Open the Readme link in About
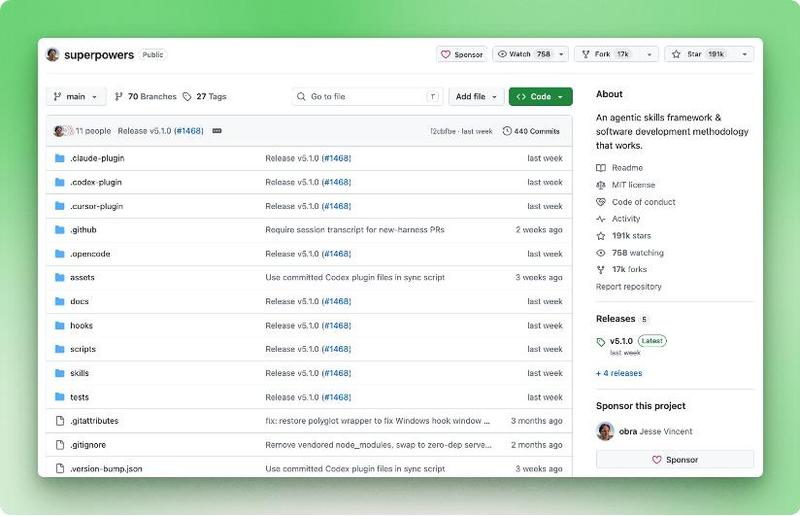The width and height of the screenshot is (800, 516). pyautogui.click(x=627, y=167)
